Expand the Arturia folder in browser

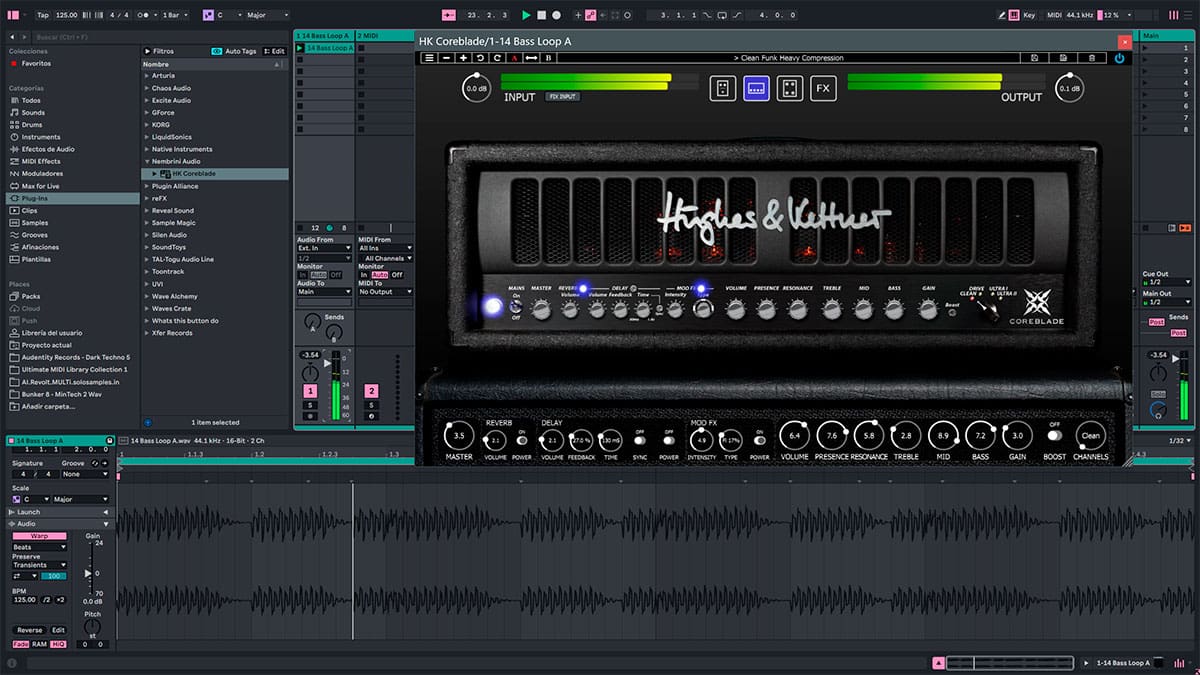147,76
